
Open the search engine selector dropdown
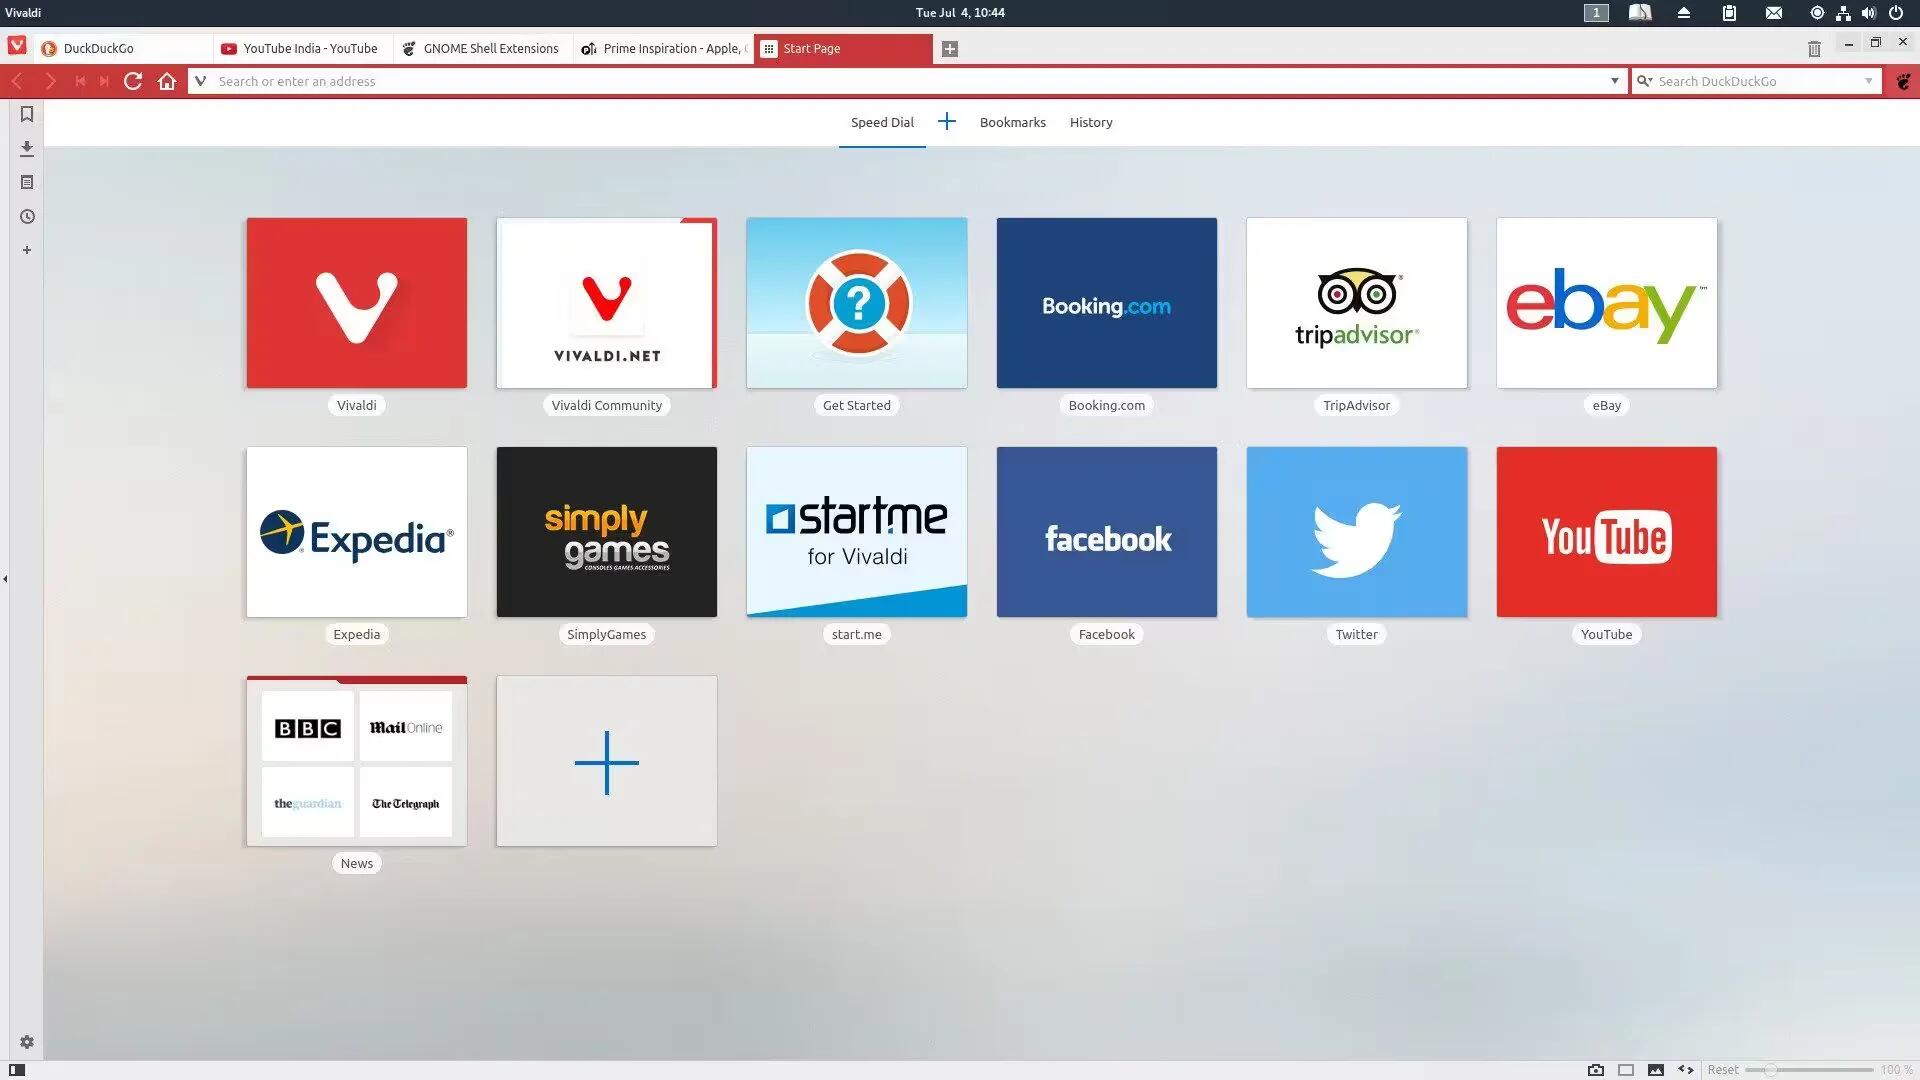point(1644,81)
